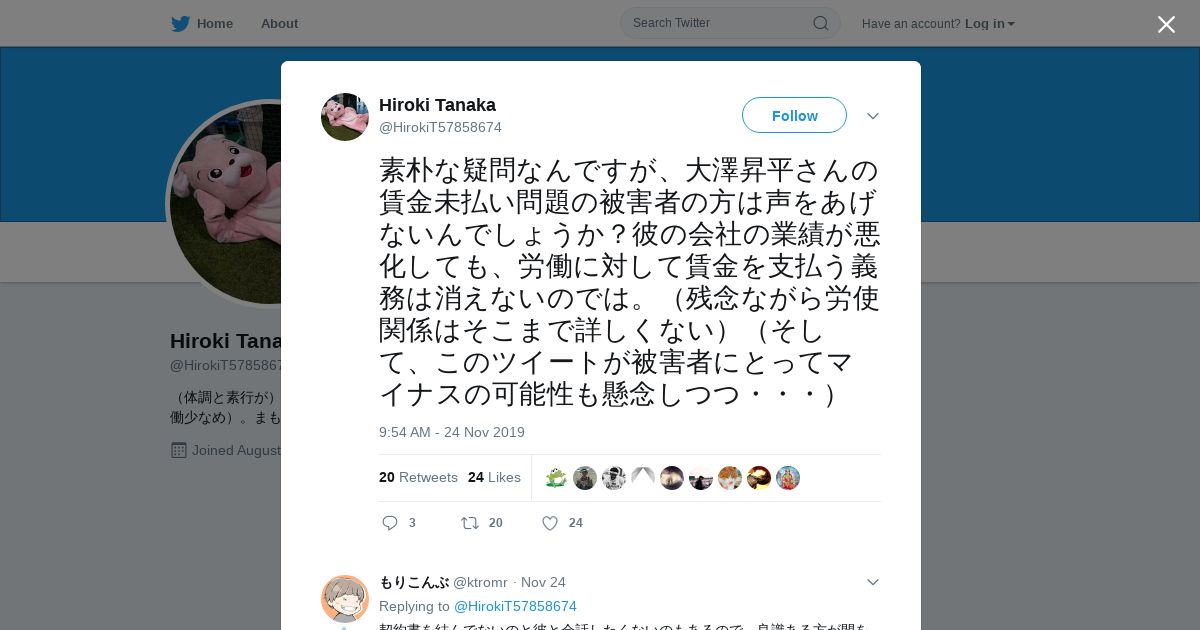Image resolution: width=1200 pixels, height=630 pixels.
Task: Expand options chevron on もりこんぶ reply
Action: 873,582
